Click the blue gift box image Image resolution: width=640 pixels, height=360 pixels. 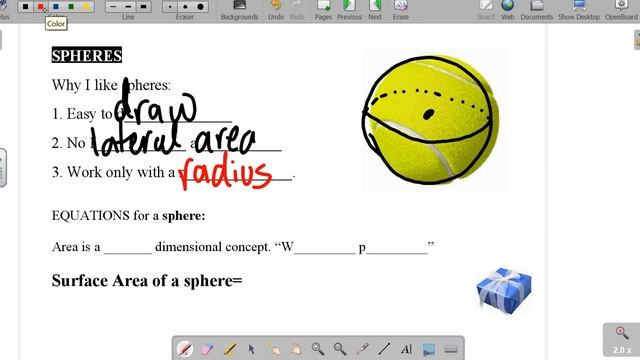pyautogui.click(x=504, y=290)
